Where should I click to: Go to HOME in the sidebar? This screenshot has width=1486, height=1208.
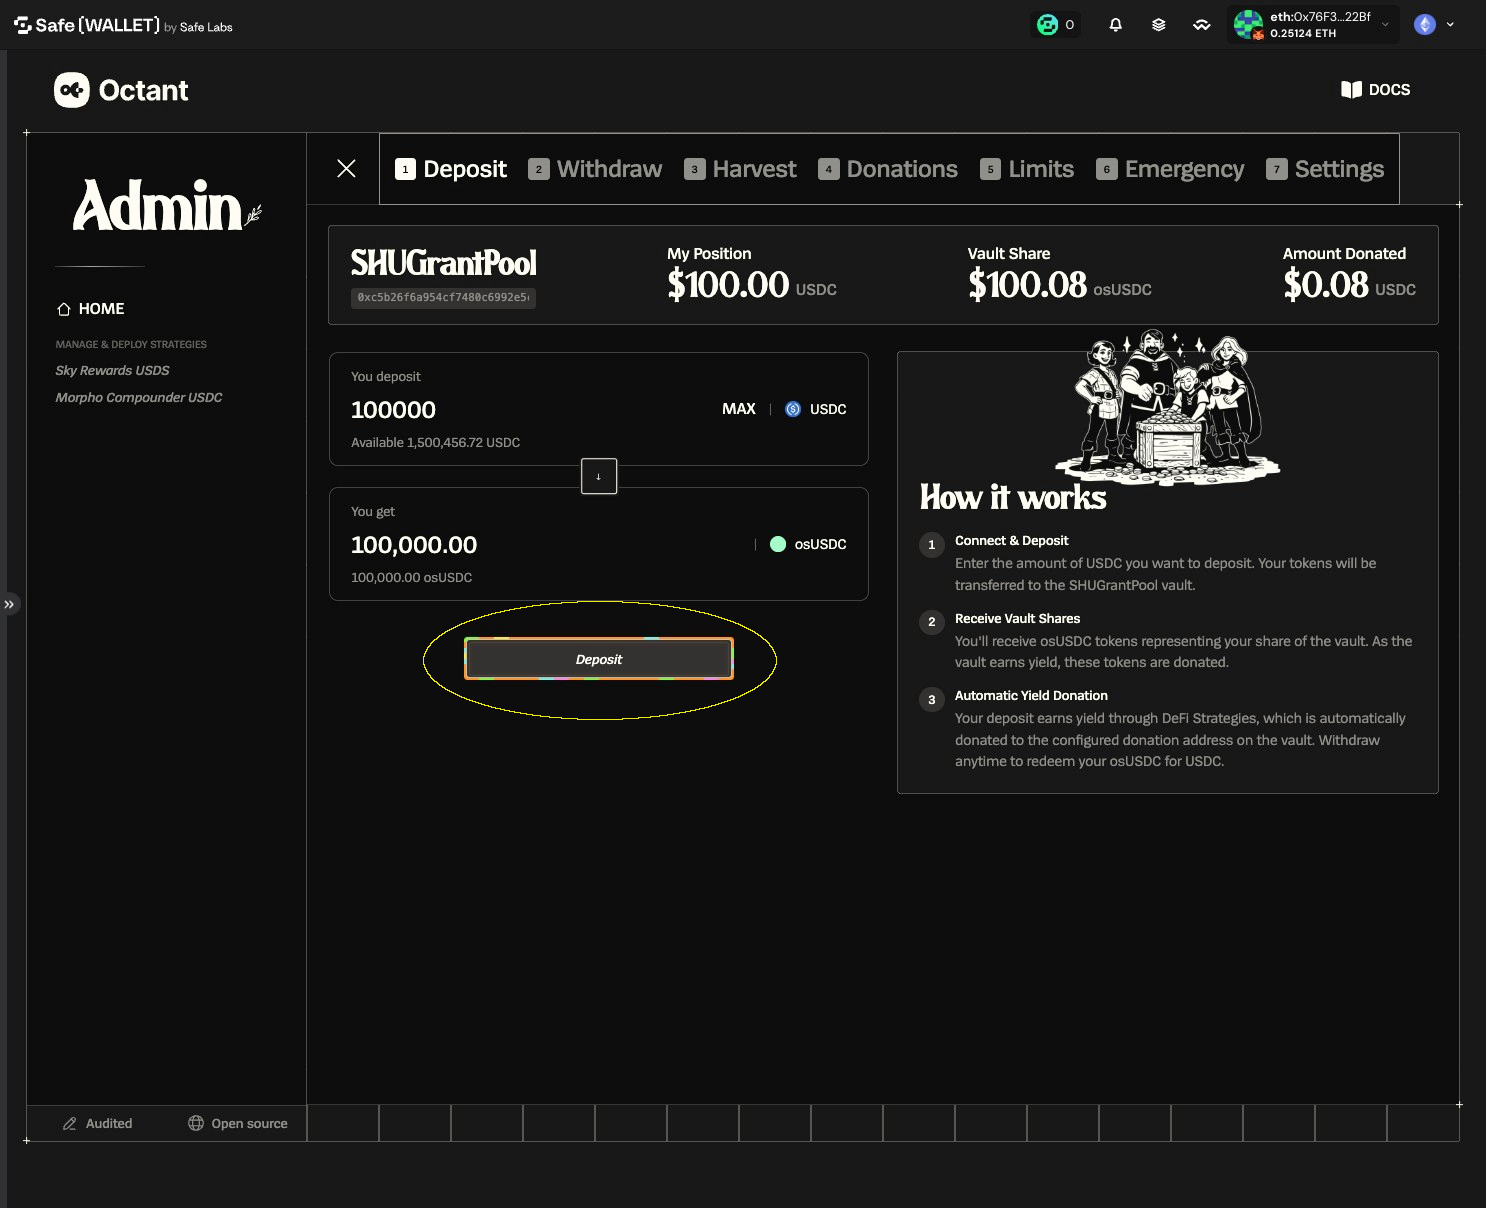point(91,309)
